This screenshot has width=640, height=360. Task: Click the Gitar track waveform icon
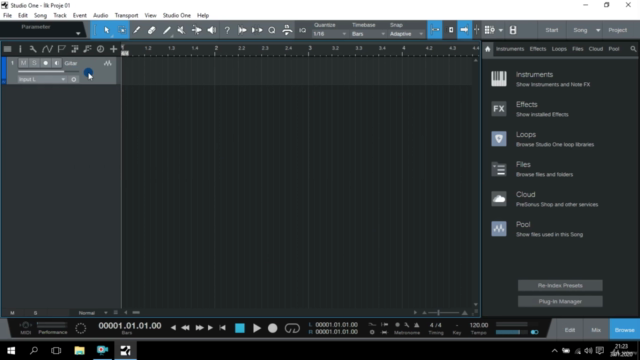point(107,63)
